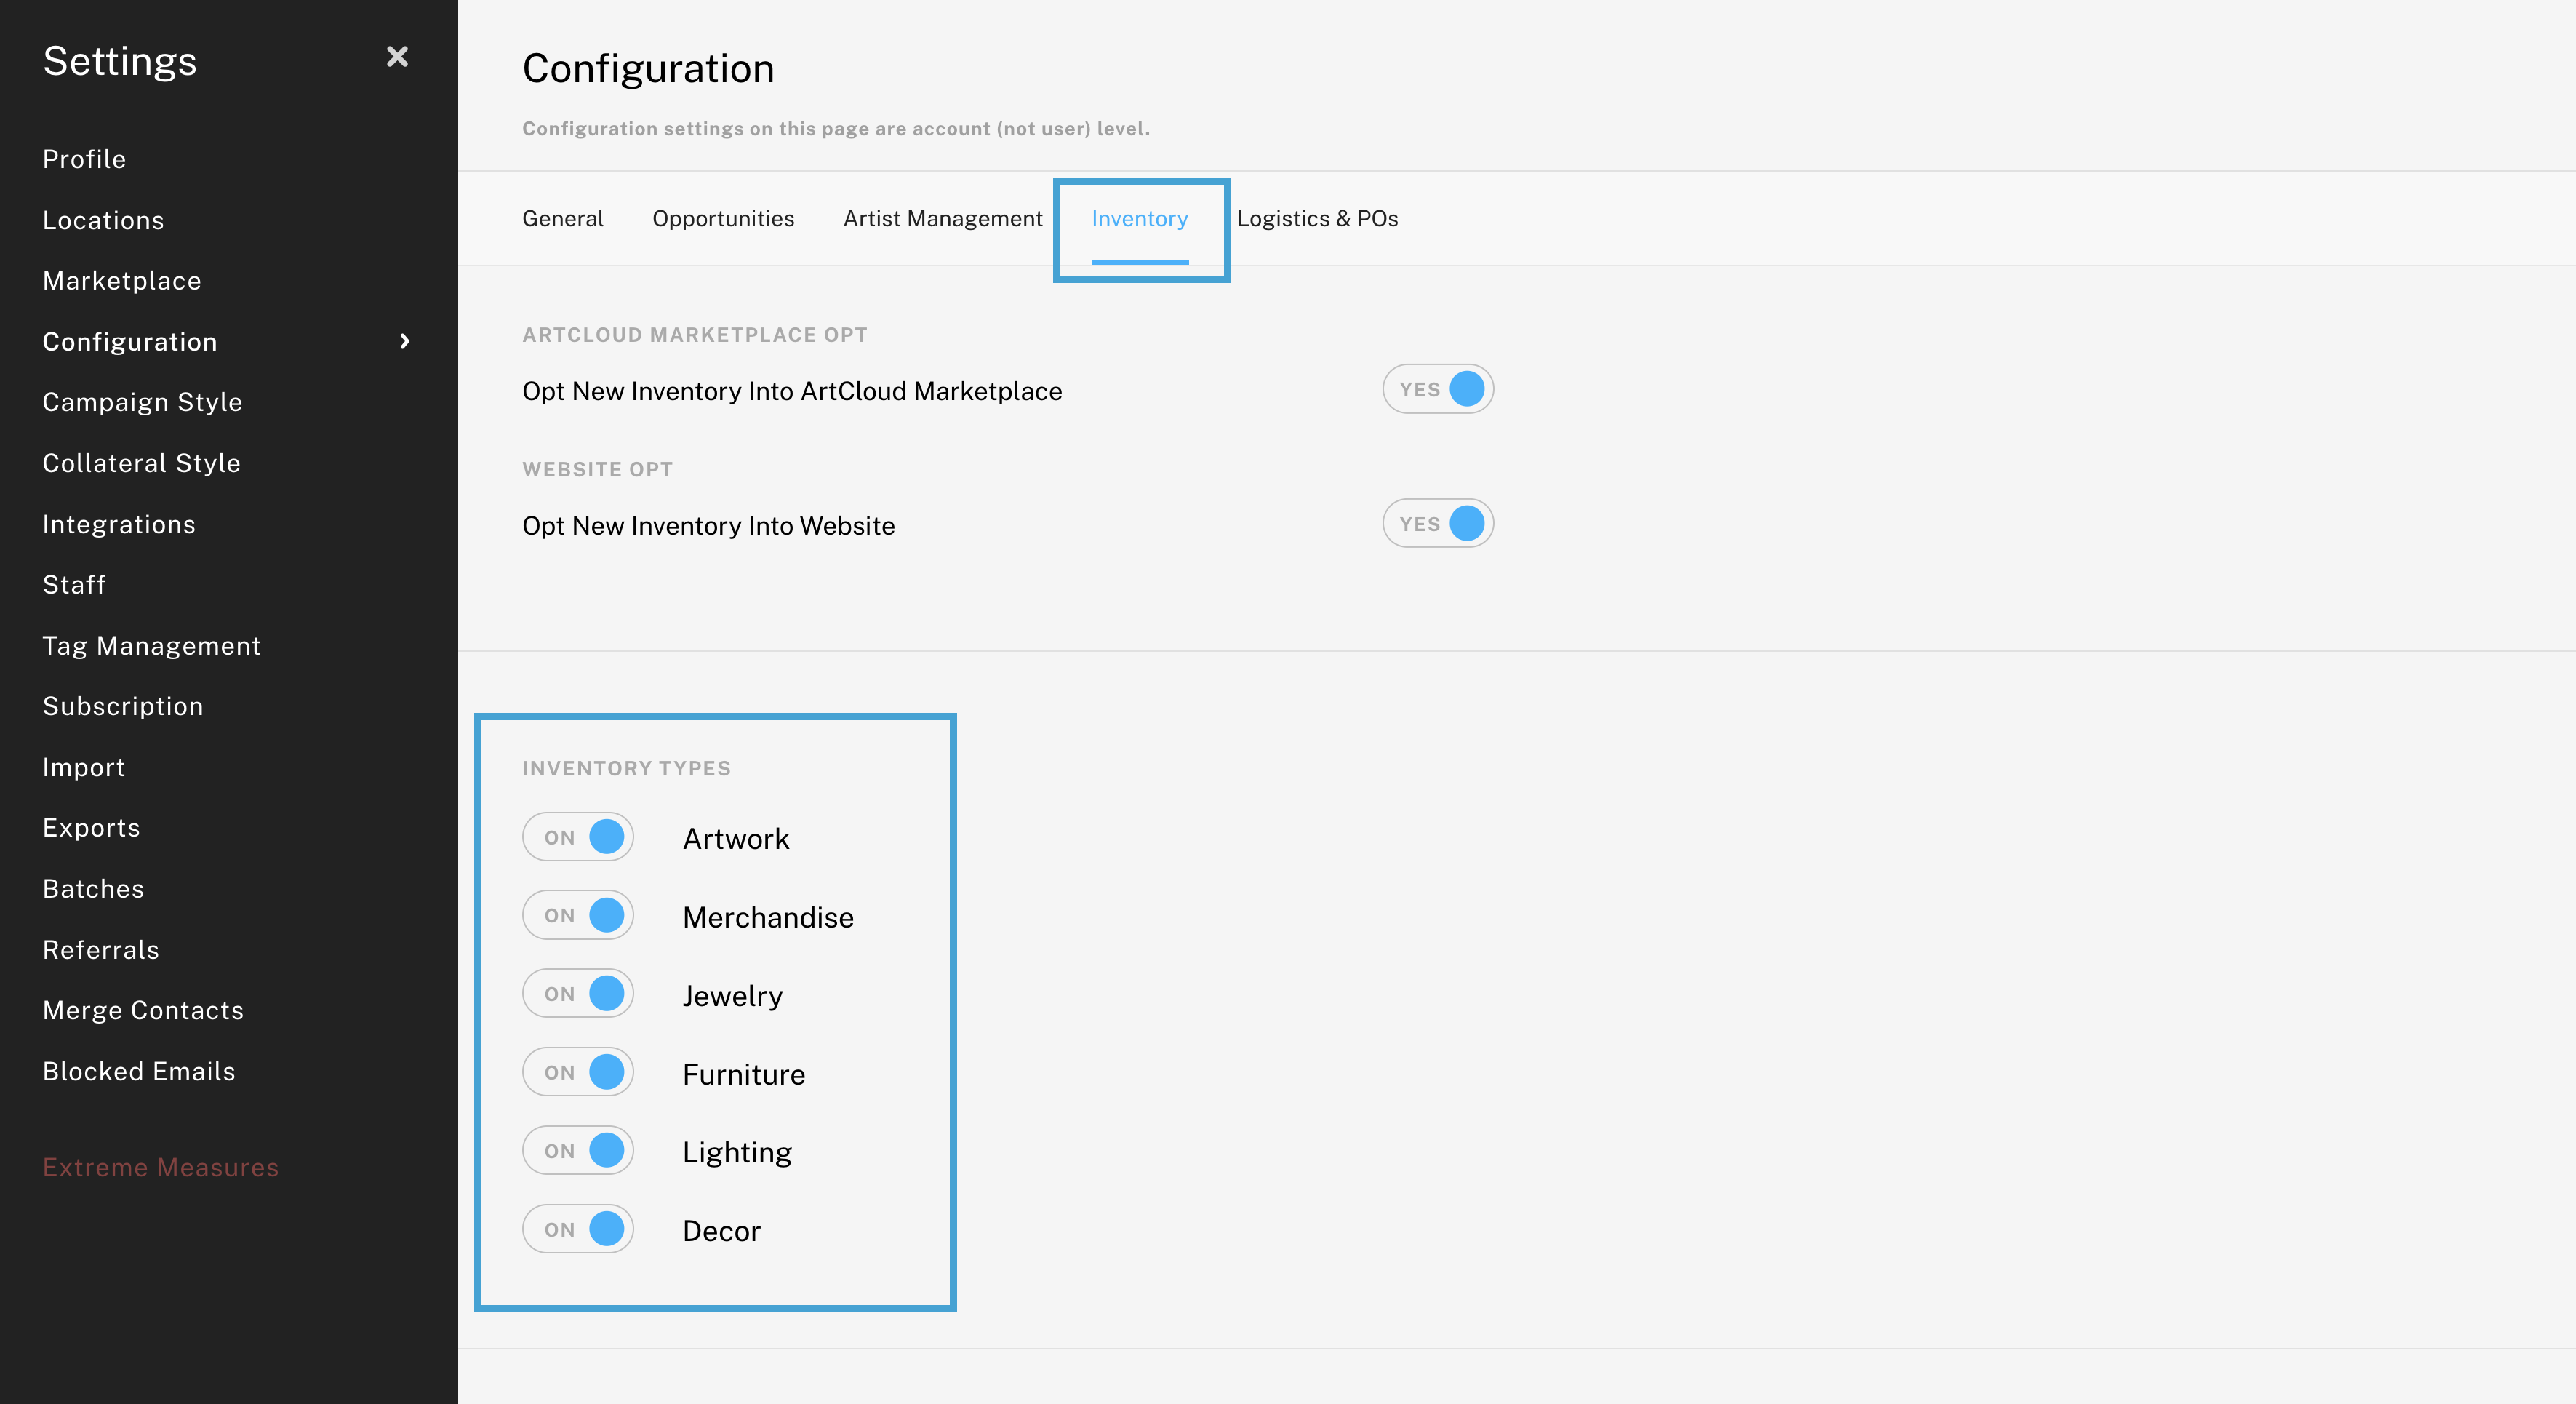Switch off Jewelry inventory type
Image resolution: width=2576 pixels, height=1404 pixels.
[578, 994]
